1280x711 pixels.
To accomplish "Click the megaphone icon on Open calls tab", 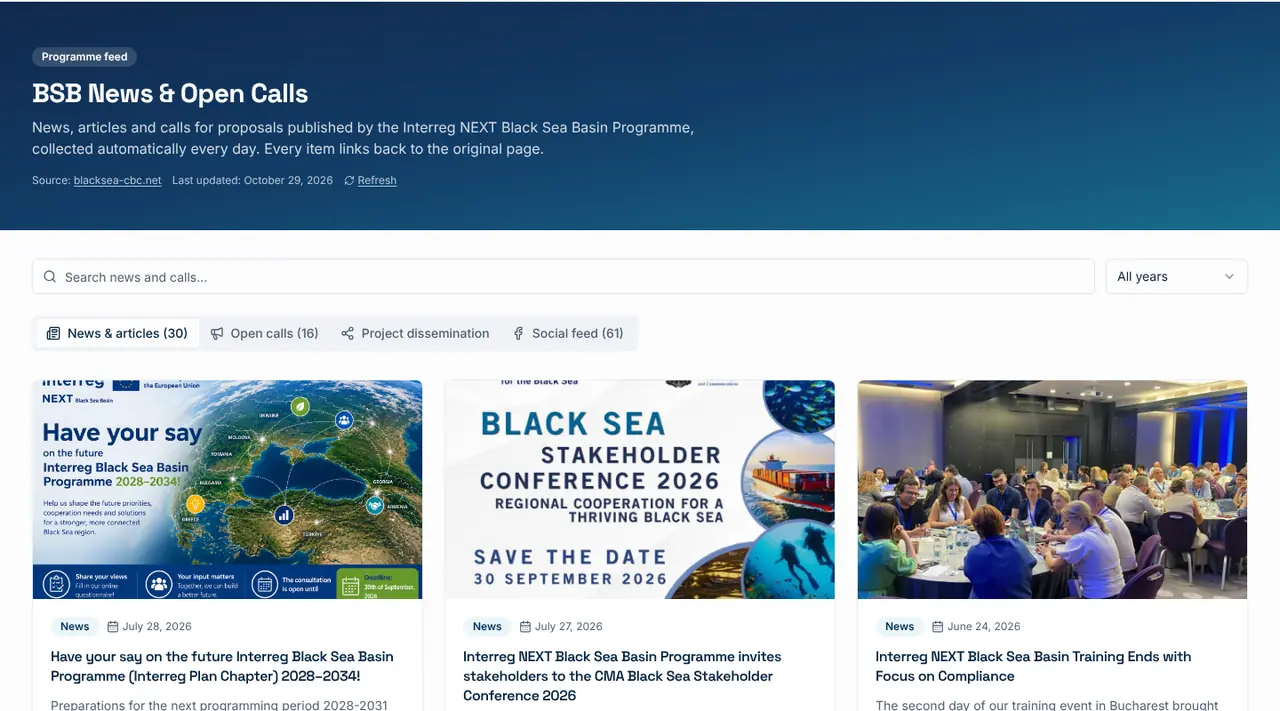I will [x=217, y=333].
